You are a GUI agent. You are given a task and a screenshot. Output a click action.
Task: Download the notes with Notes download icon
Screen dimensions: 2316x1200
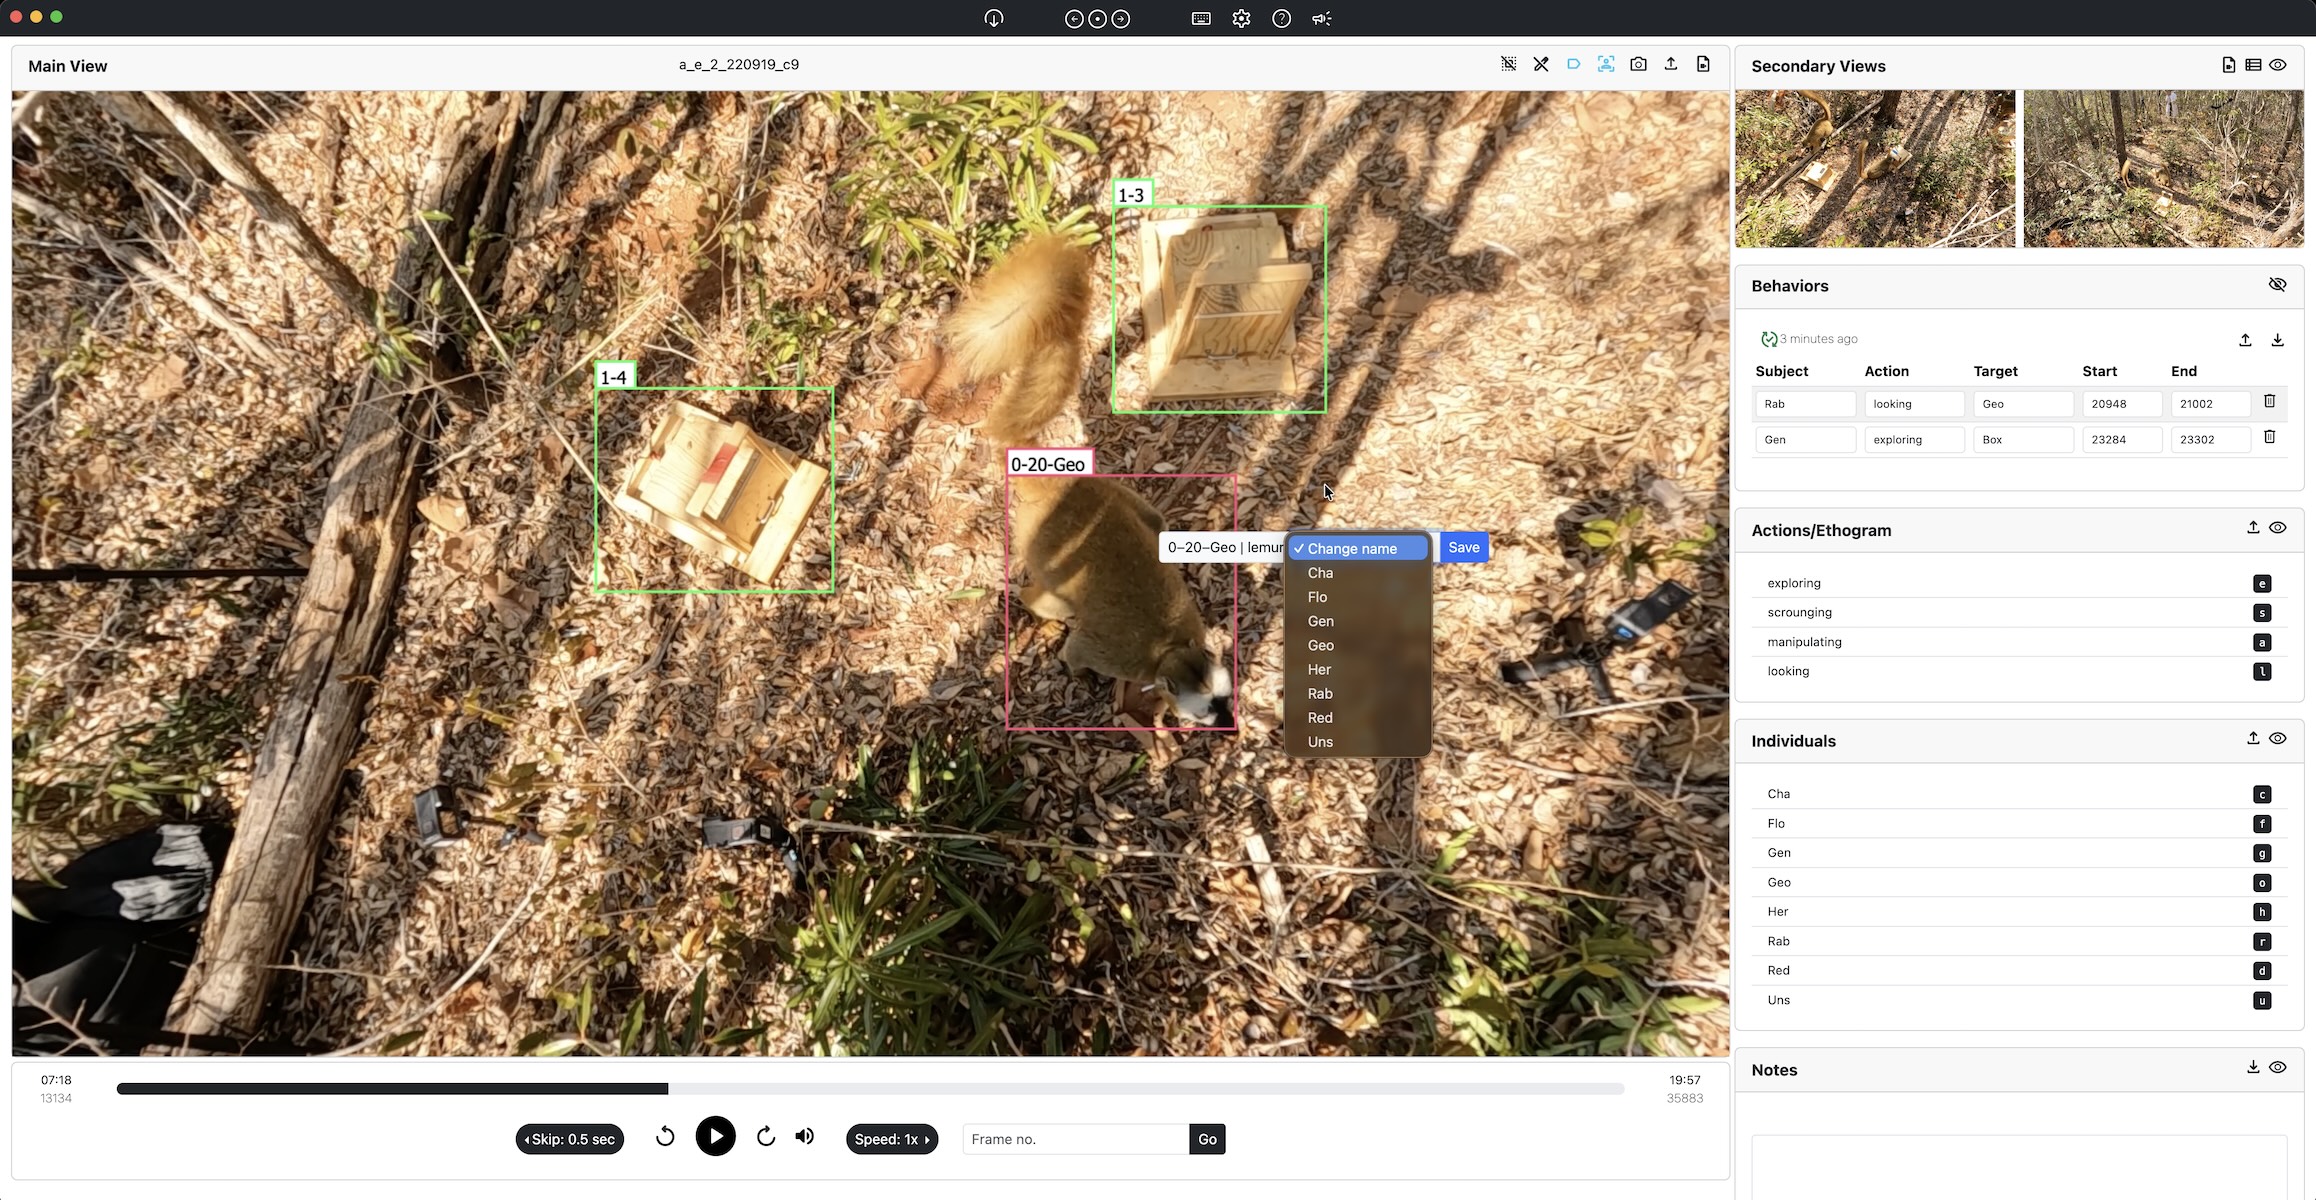(x=2252, y=1068)
